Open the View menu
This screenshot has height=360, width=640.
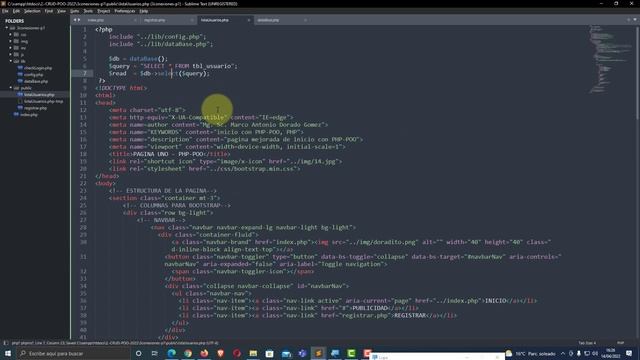[61, 11]
